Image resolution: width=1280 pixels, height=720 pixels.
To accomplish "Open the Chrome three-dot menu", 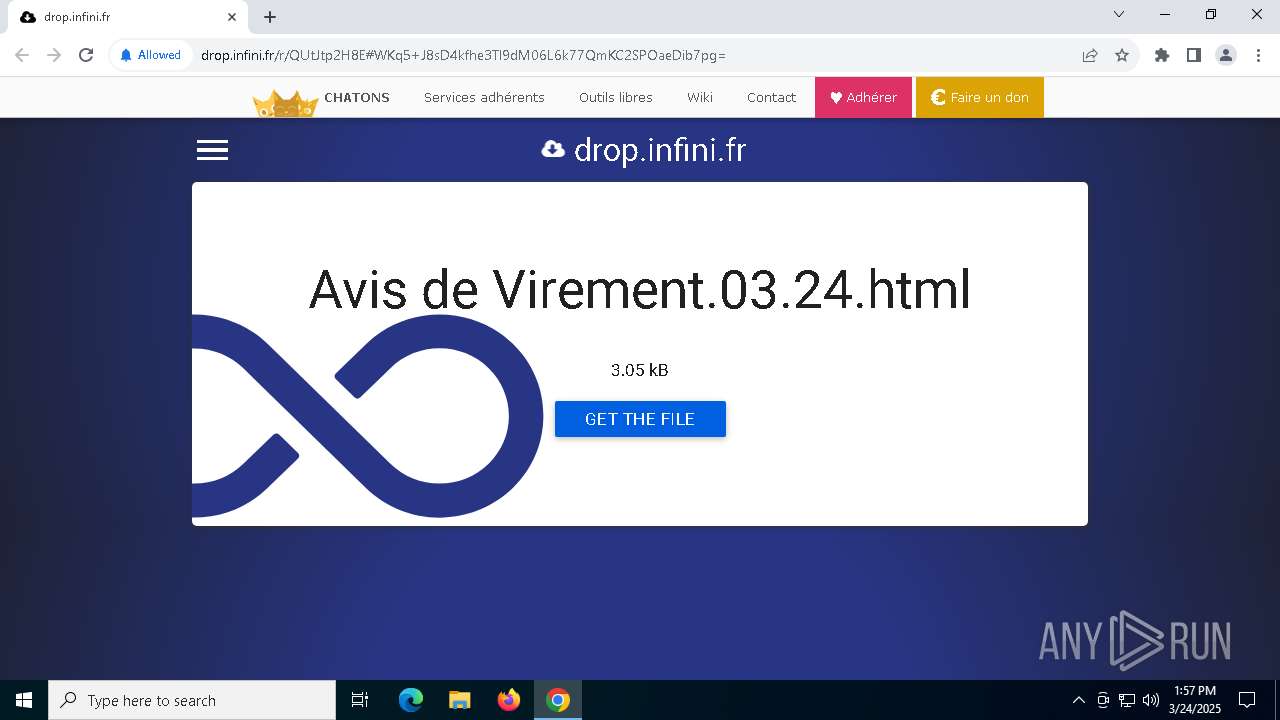I will (x=1258, y=55).
